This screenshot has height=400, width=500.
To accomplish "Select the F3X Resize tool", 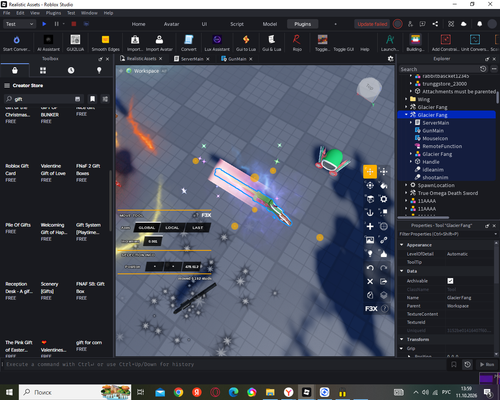I will point(384,172).
